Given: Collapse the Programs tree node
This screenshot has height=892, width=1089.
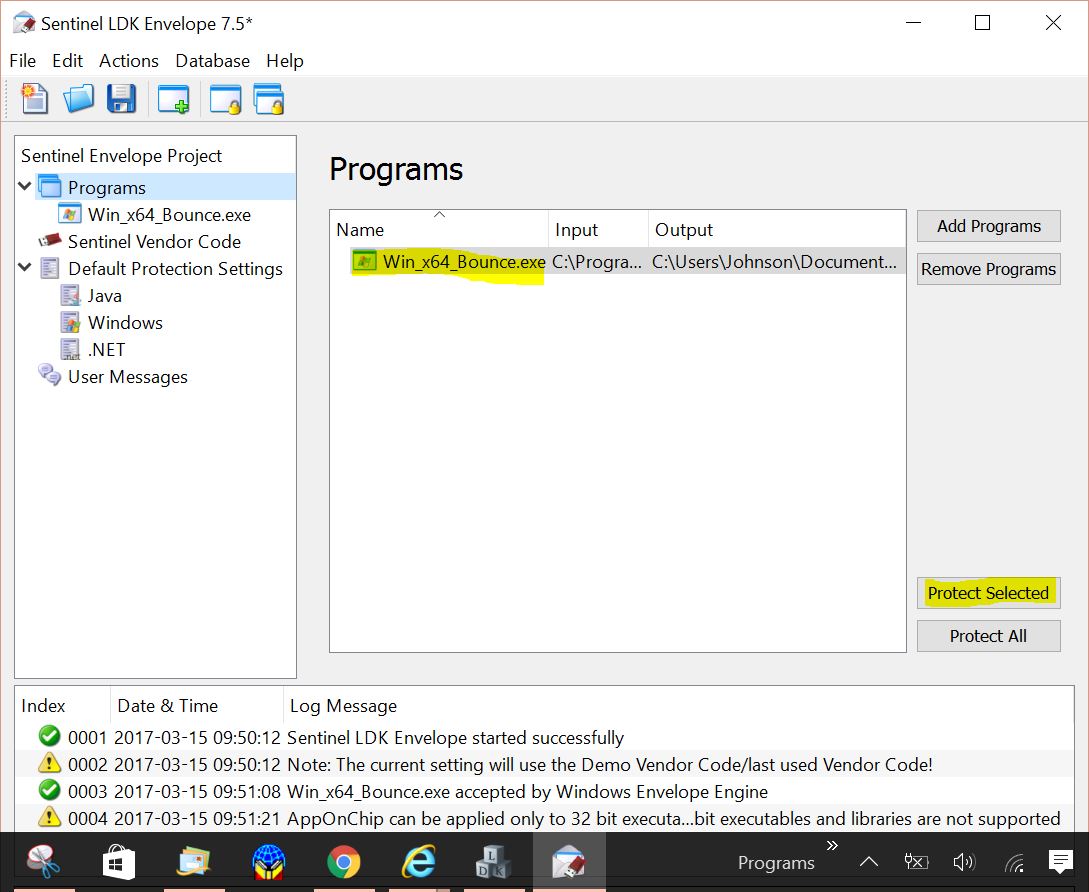Looking at the screenshot, I should tap(25, 186).
